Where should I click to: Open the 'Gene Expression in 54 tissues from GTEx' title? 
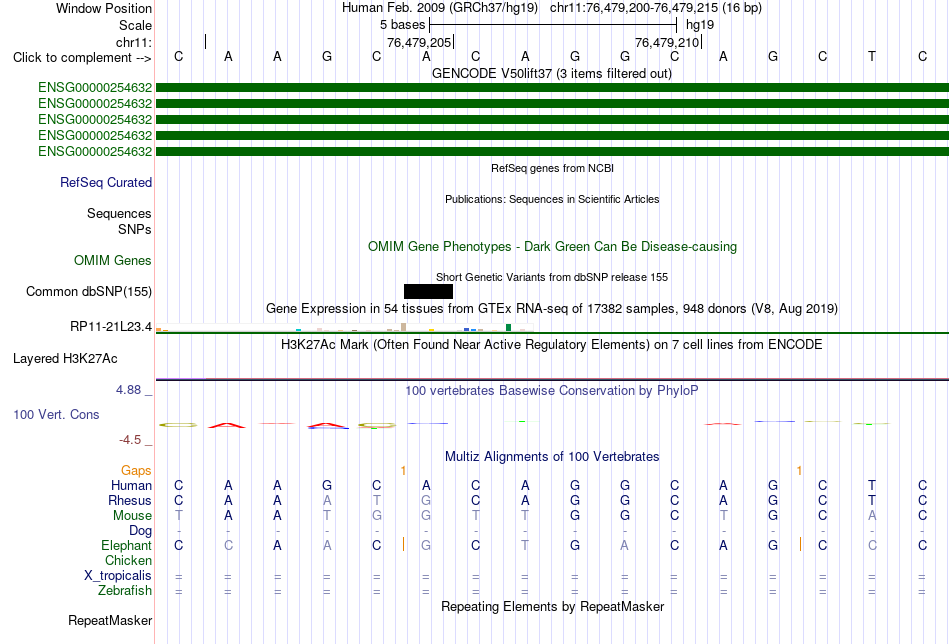tap(552, 308)
